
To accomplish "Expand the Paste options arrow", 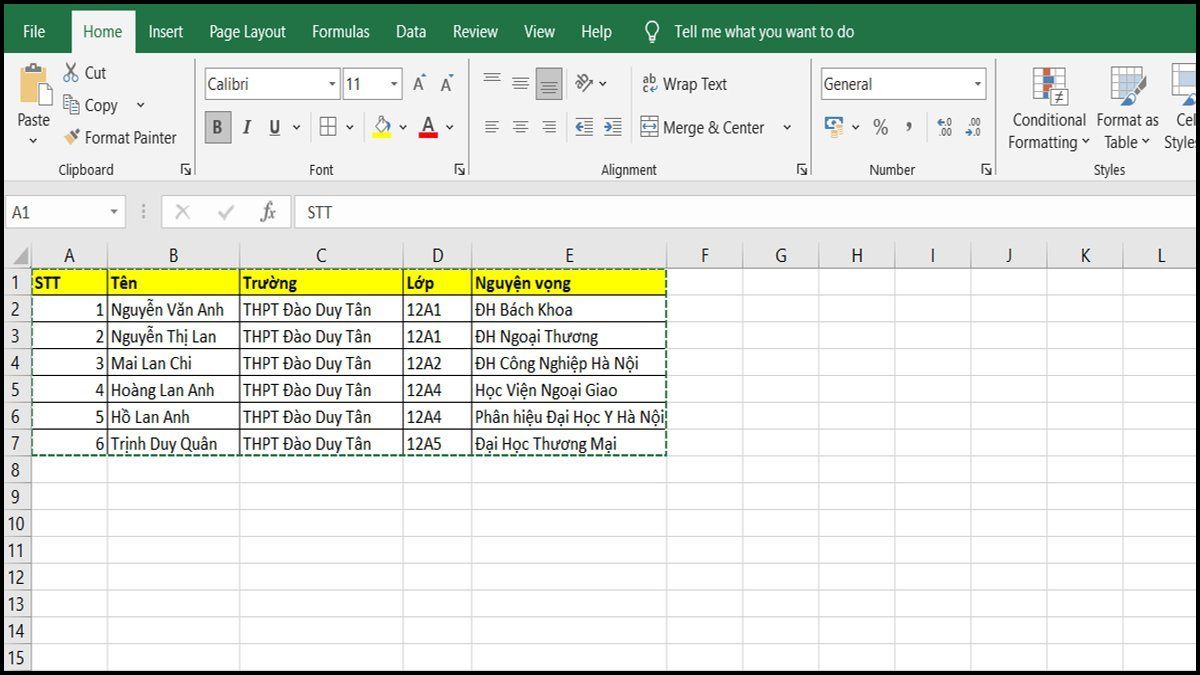I will pyautogui.click(x=33, y=141).
